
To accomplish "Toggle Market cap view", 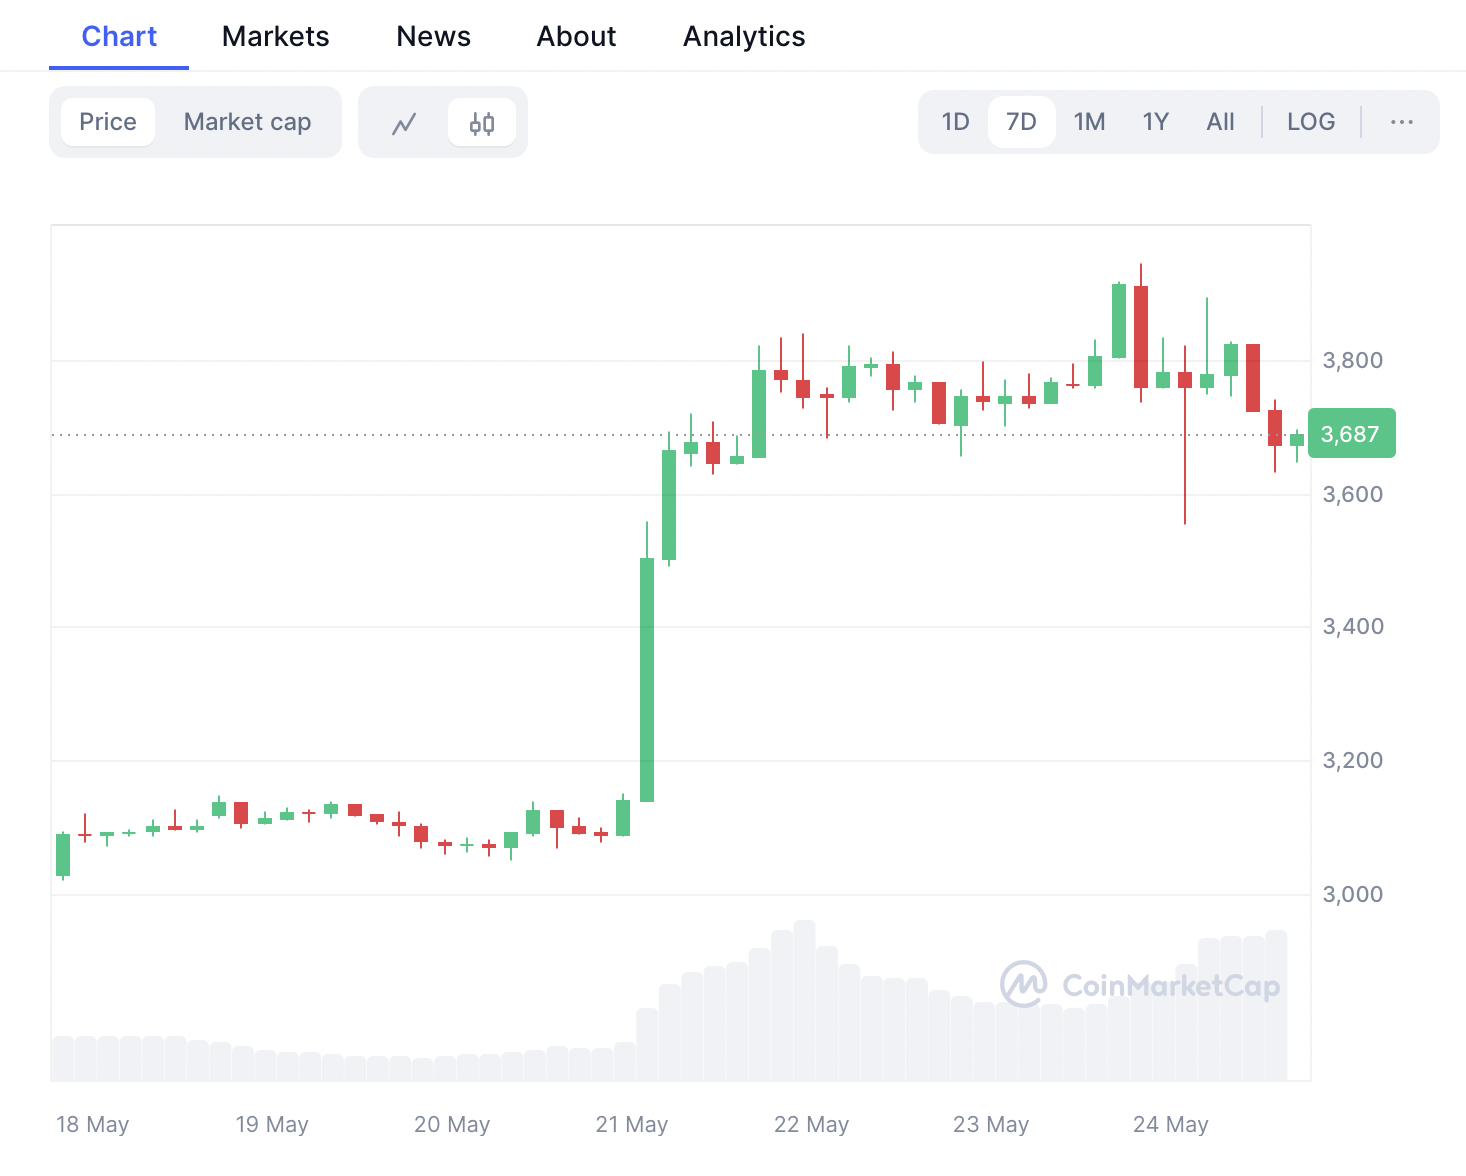I will 247,122.
